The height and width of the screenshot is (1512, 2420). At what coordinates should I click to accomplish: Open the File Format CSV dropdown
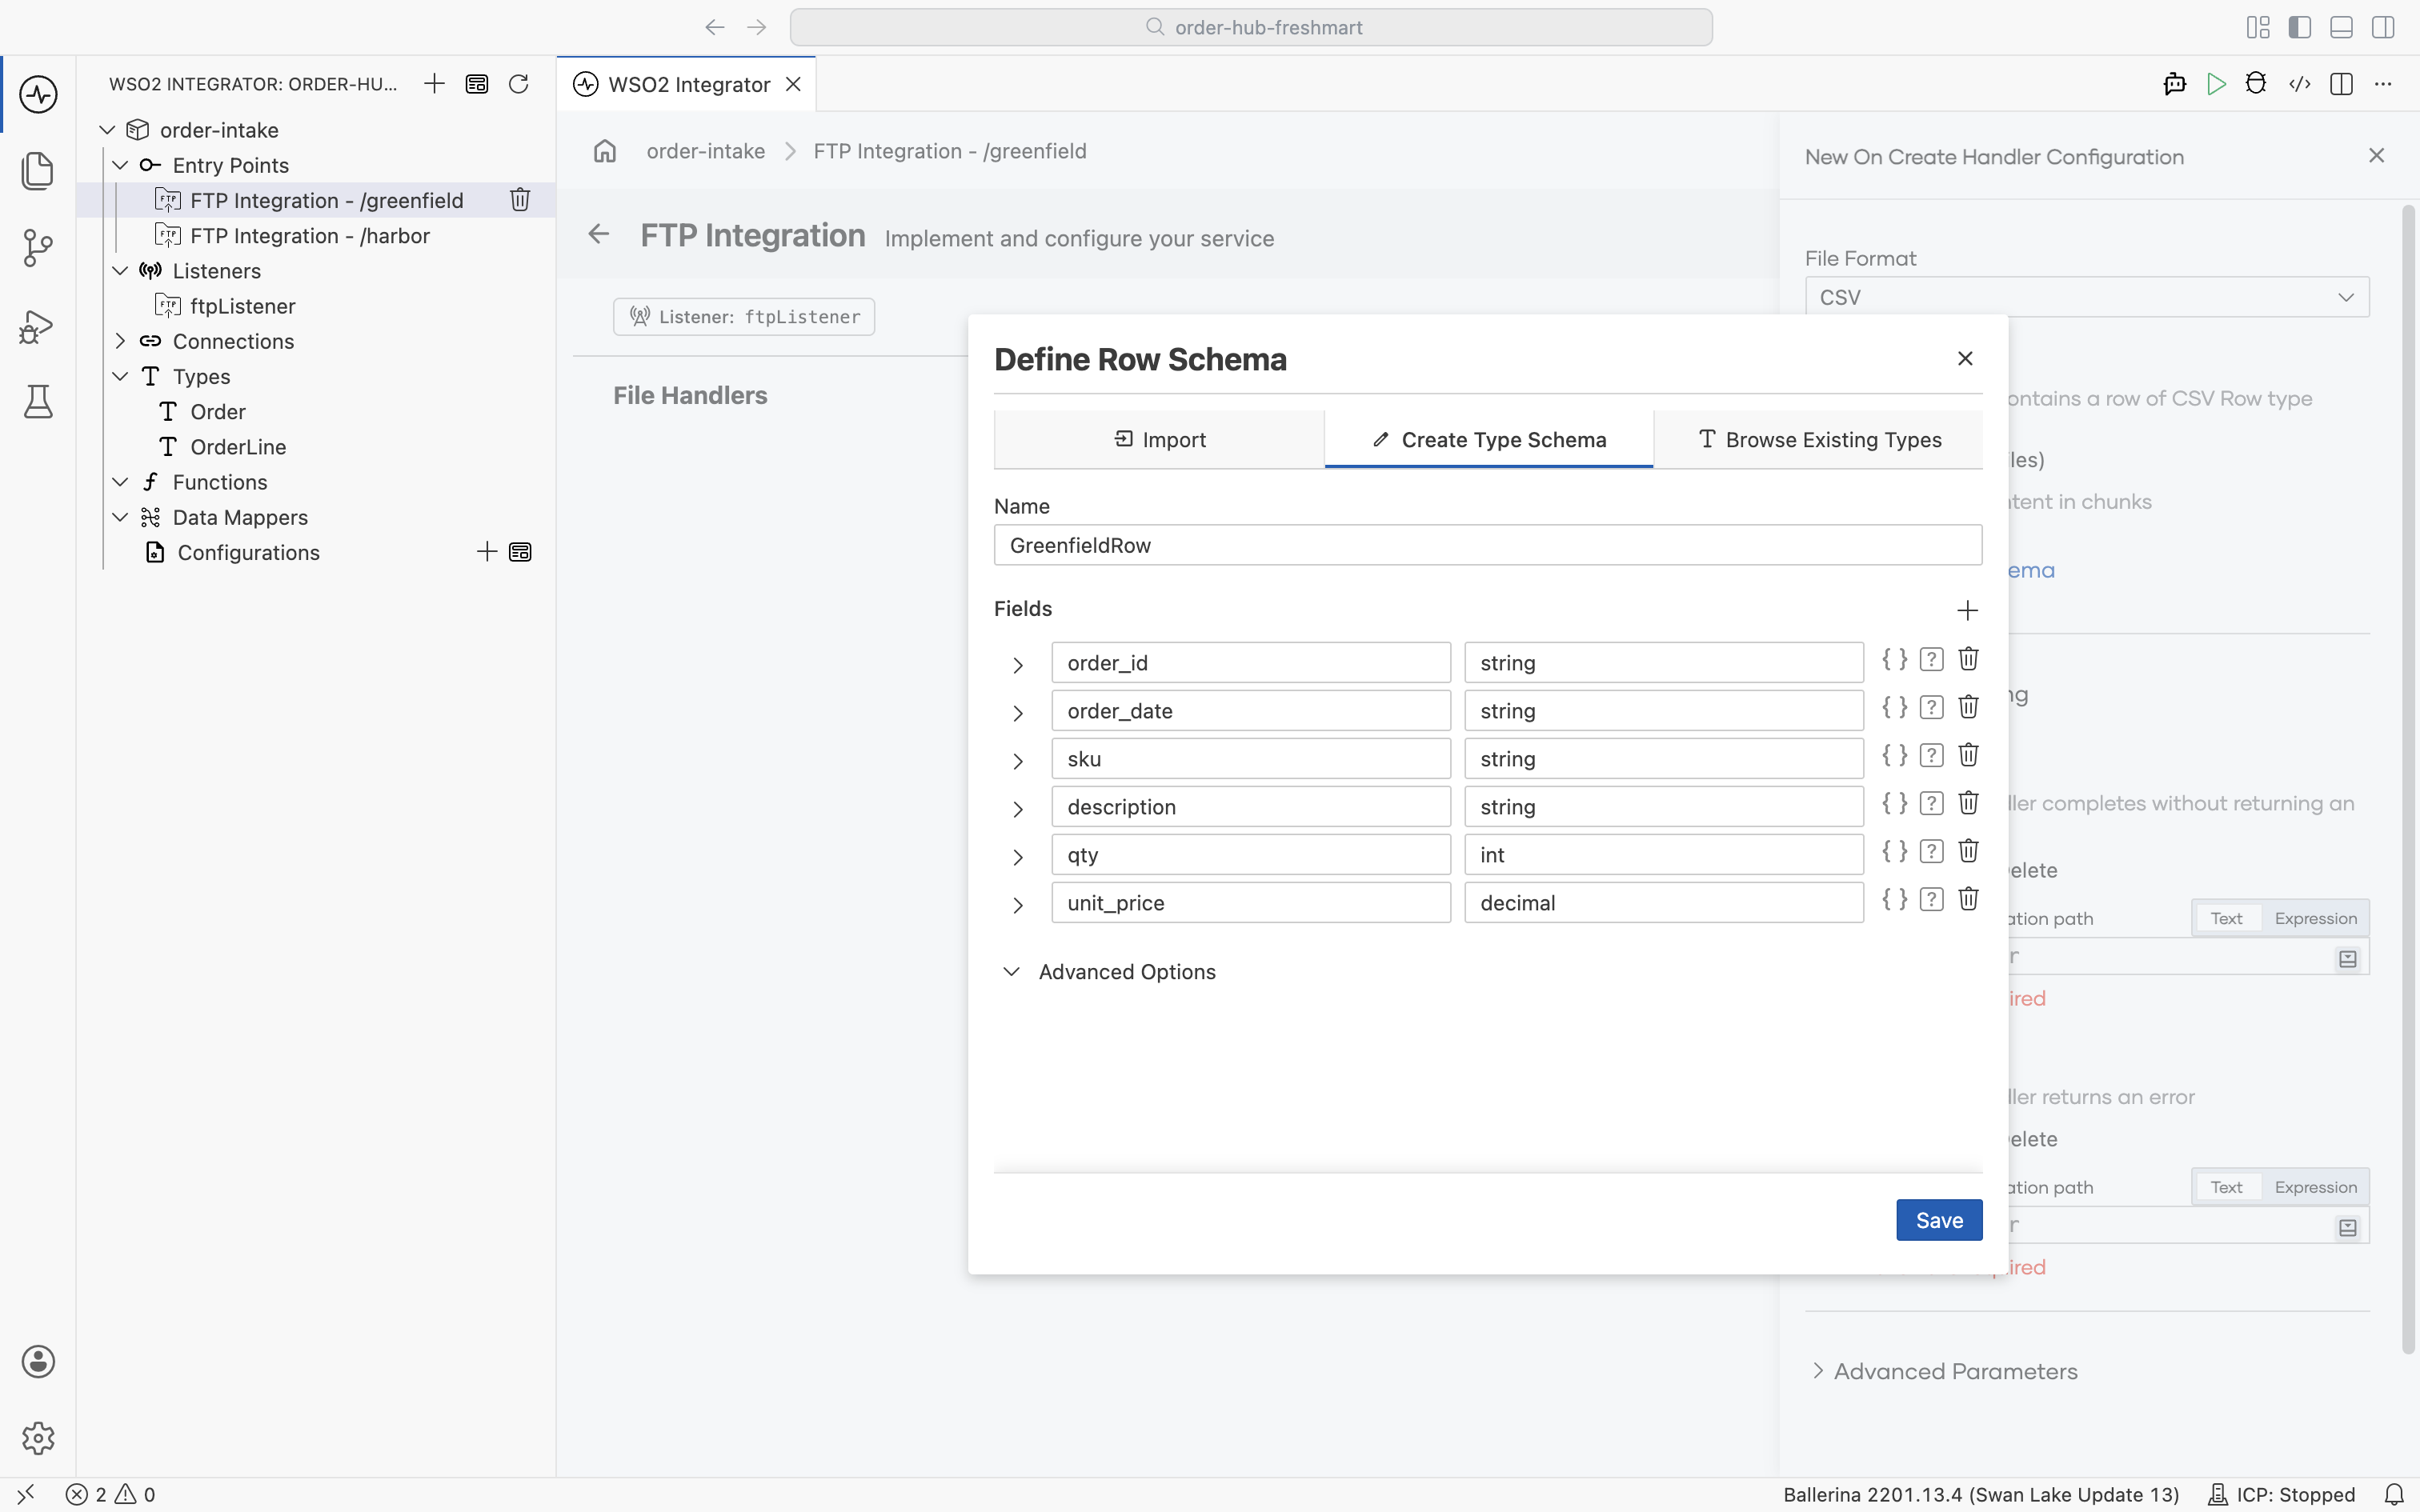2087,297
